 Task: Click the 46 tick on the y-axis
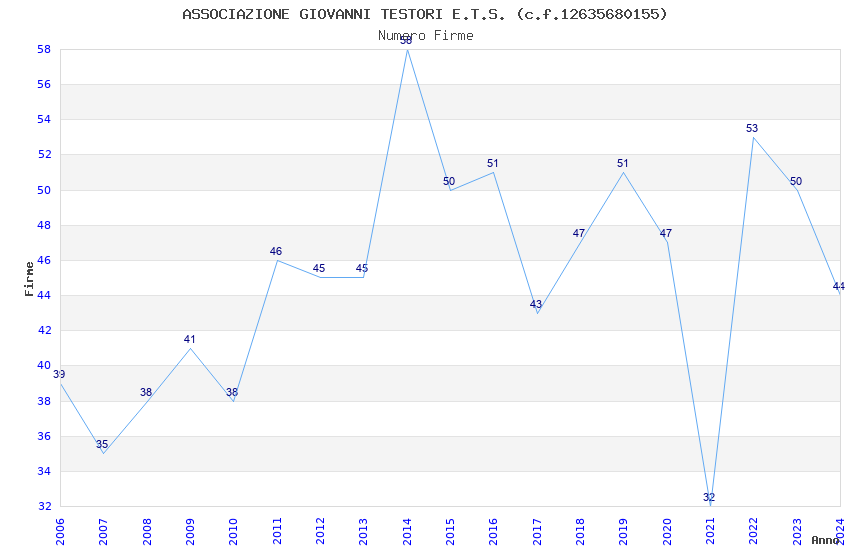pos(44,261)
